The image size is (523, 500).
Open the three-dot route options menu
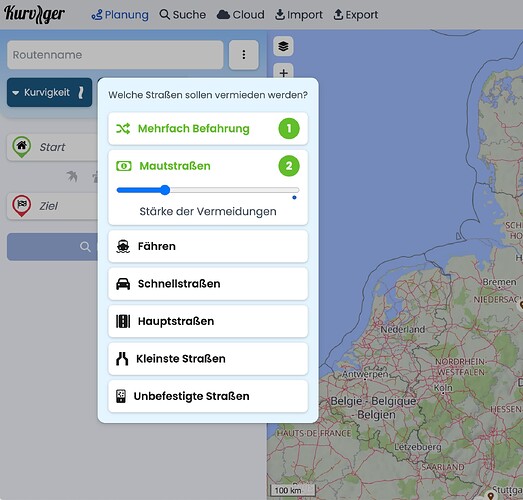244,55
